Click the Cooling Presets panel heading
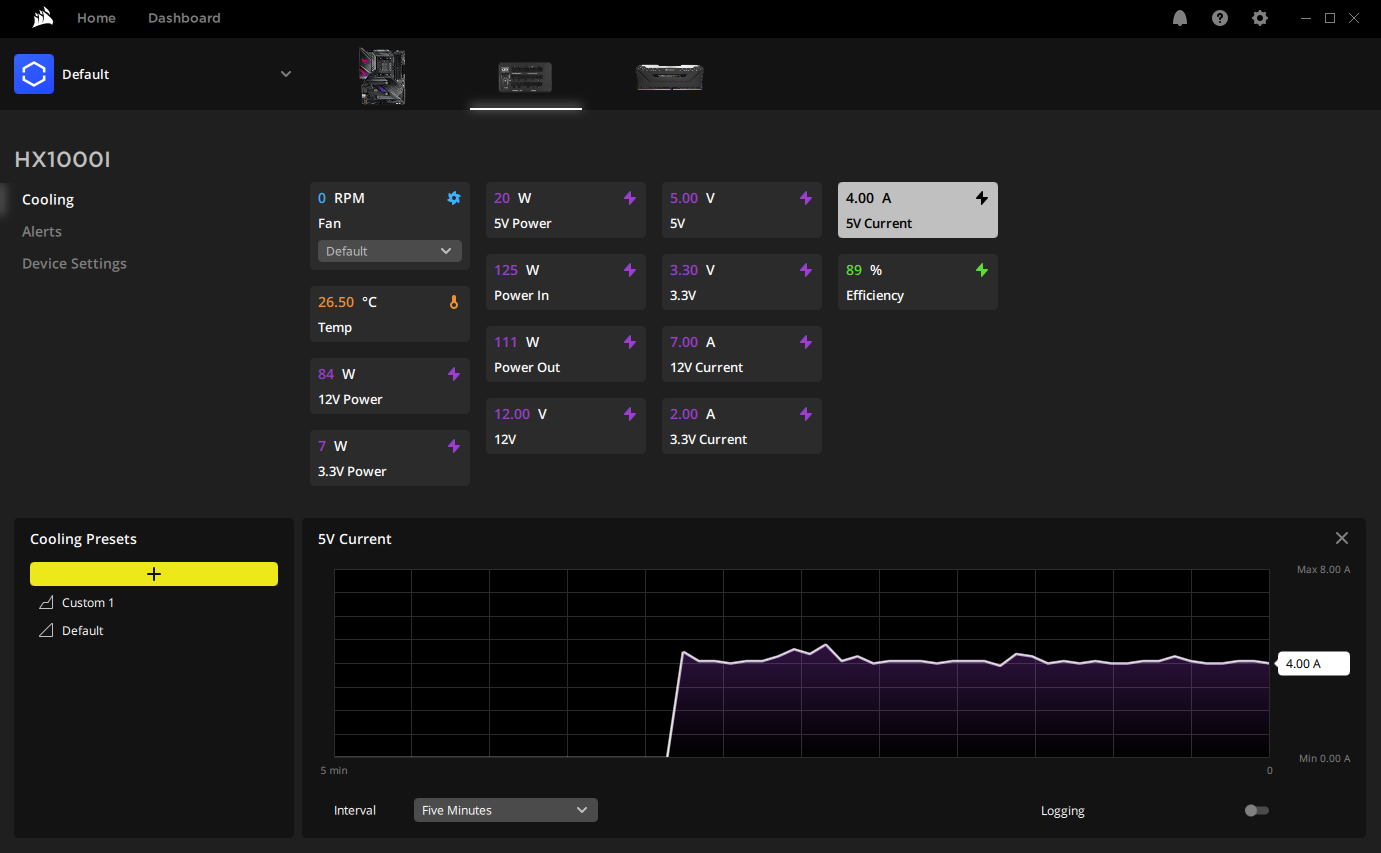Viewport: 1381px width, 853px height. [x=83, y=539]
